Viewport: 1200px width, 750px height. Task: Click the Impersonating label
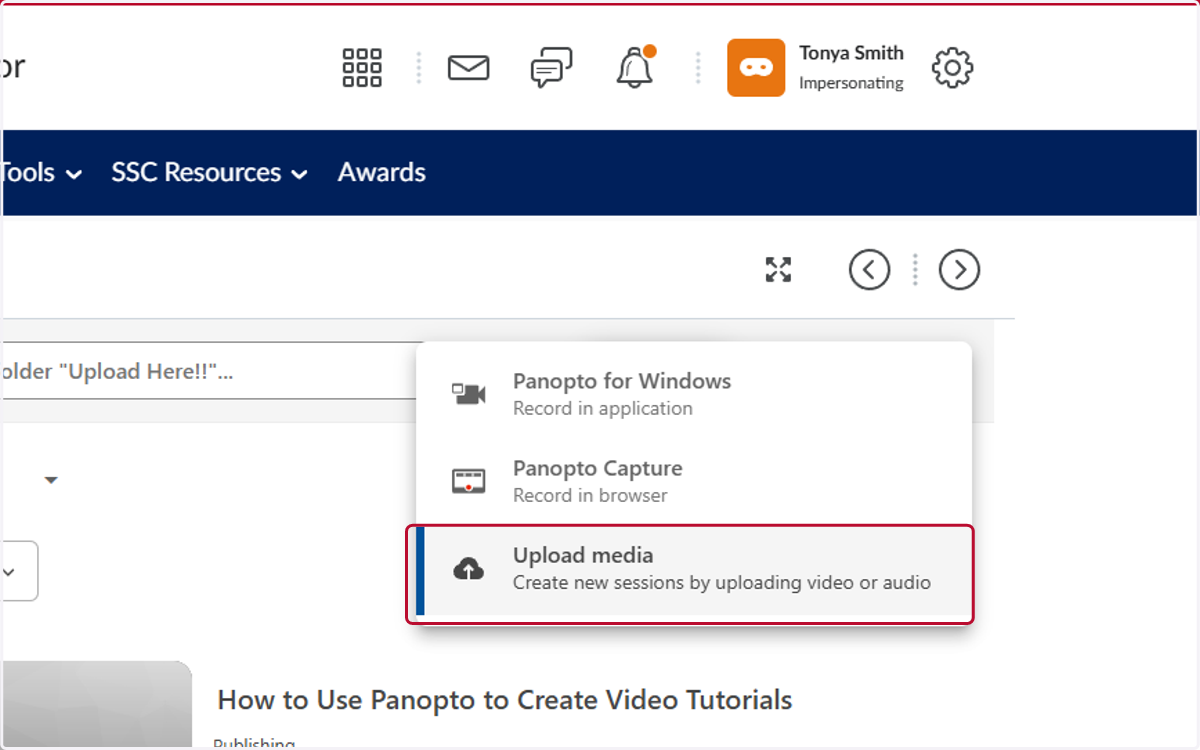(851, 83)
